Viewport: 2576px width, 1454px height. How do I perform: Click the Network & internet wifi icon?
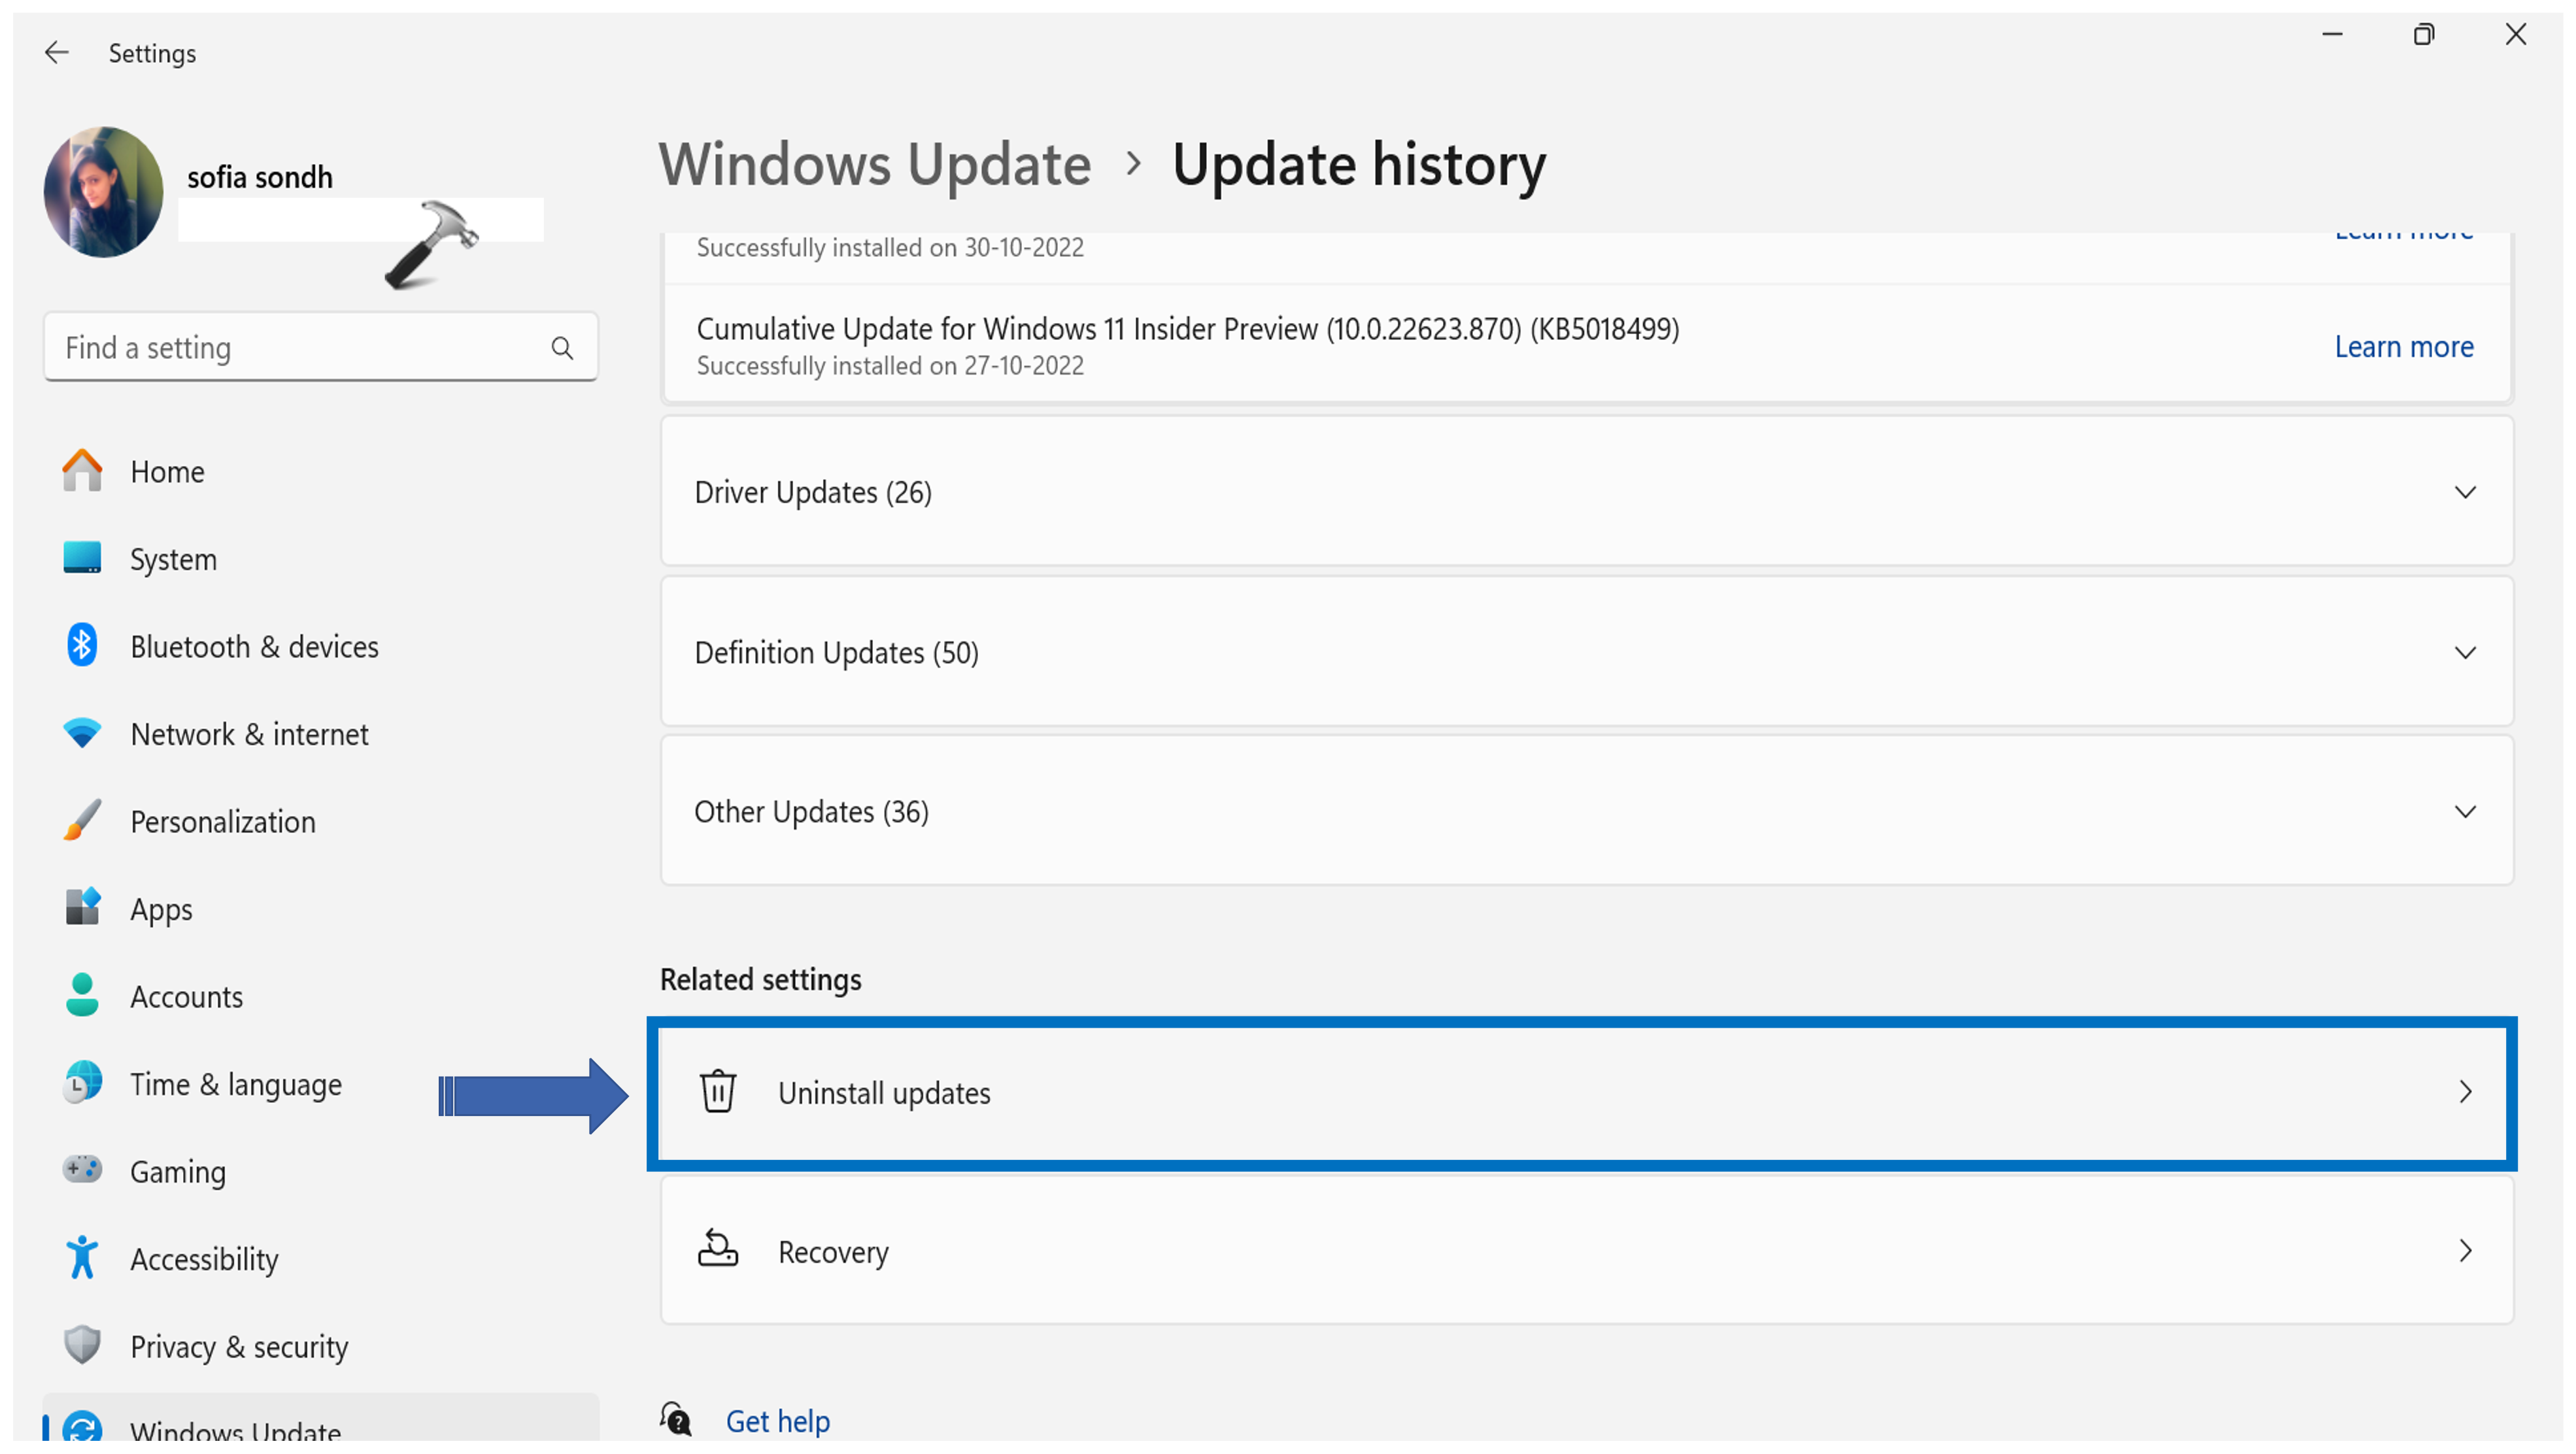(x=82, y=733)
